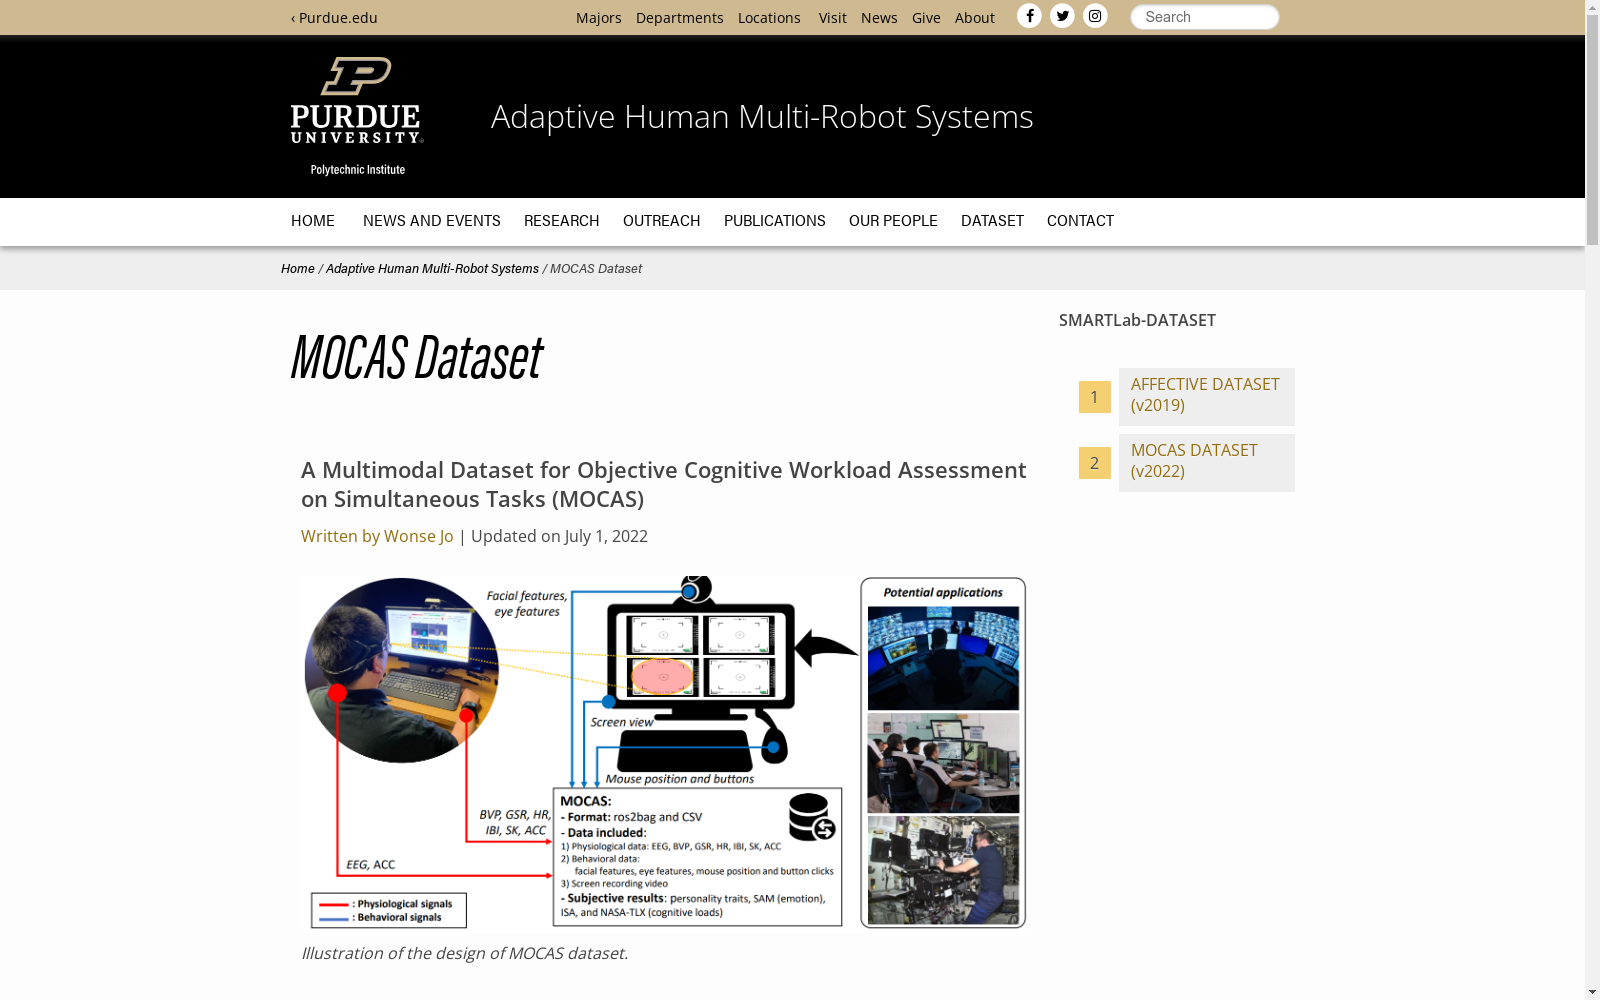Click the MOCAS dataset design illustration
The height and width of the screenshot is (1000, 1600).
click(x=664, y=753)
